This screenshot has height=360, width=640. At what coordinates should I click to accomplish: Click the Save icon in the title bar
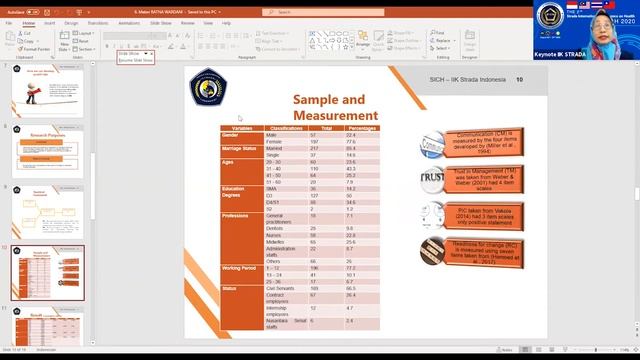point(47,12)
